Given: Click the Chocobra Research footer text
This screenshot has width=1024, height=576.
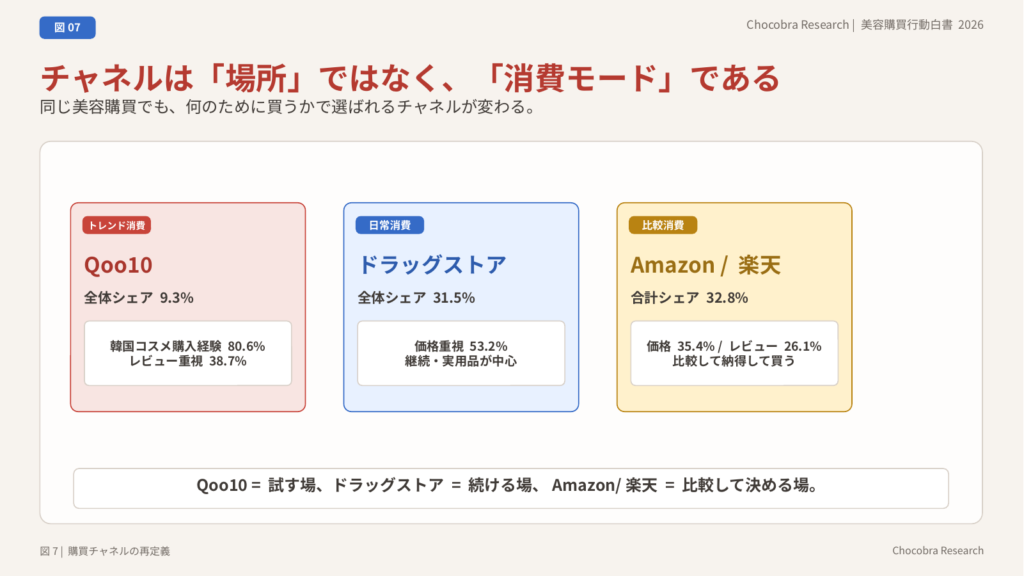Looking at the screenshot, I should coord(937,551).
